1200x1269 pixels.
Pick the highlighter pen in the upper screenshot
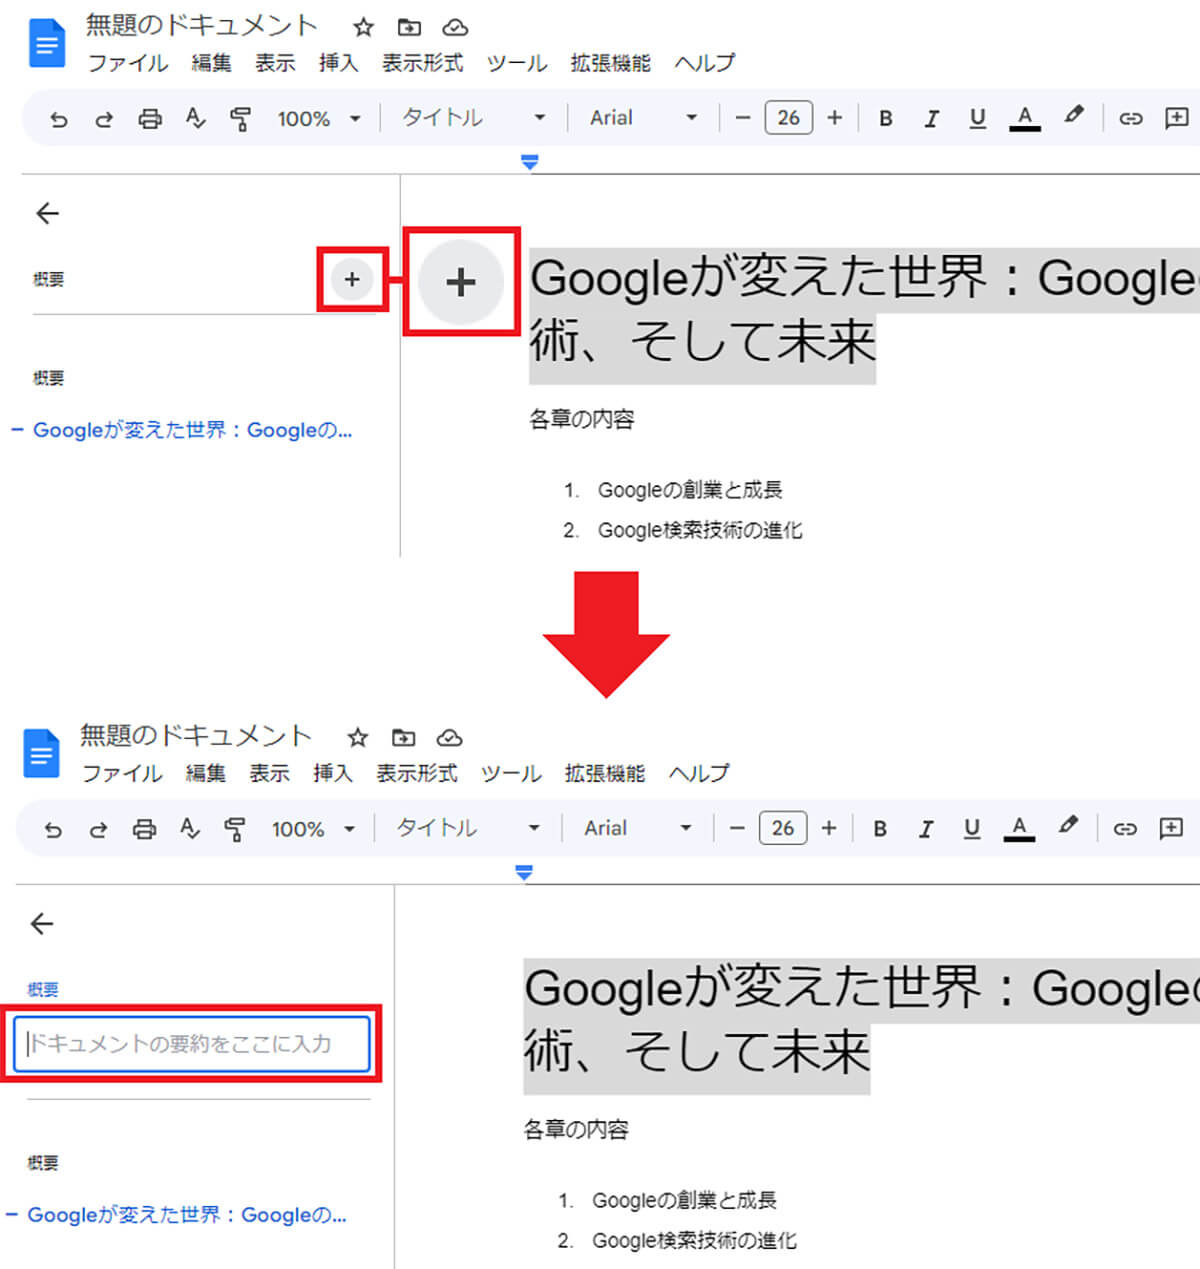1074,116
